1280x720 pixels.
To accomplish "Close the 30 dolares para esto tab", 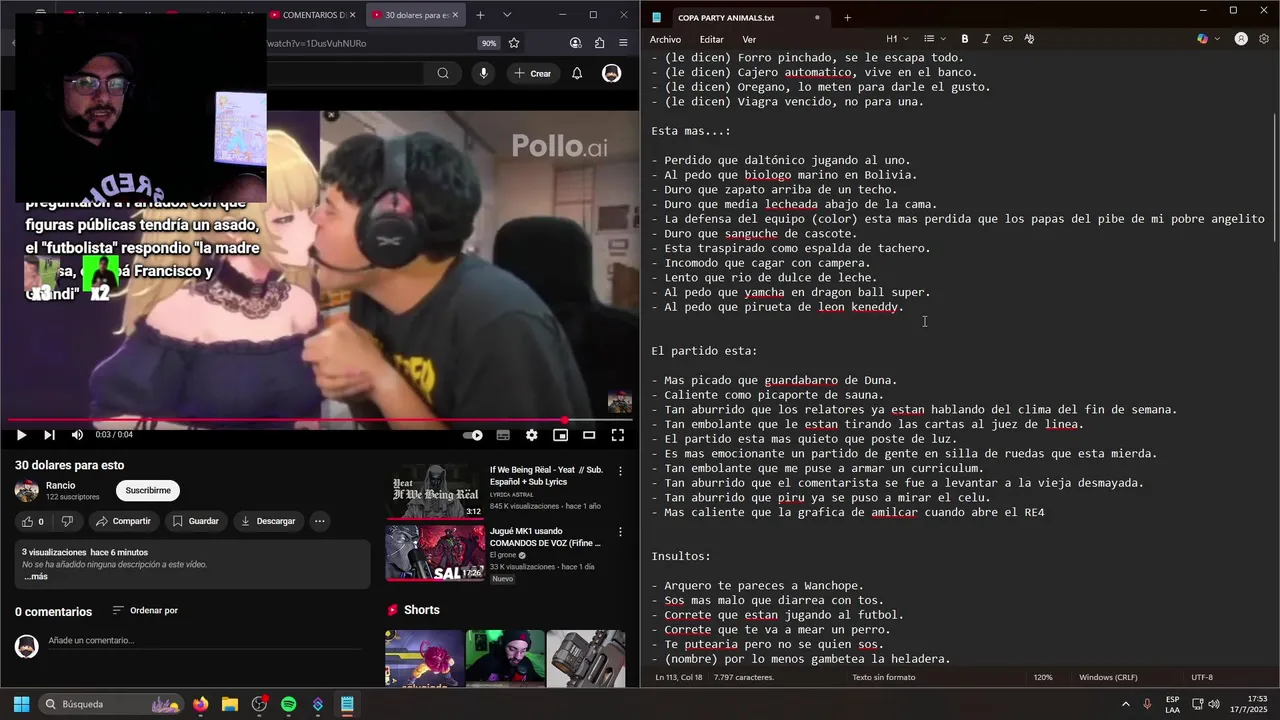I will coord(457,15).
